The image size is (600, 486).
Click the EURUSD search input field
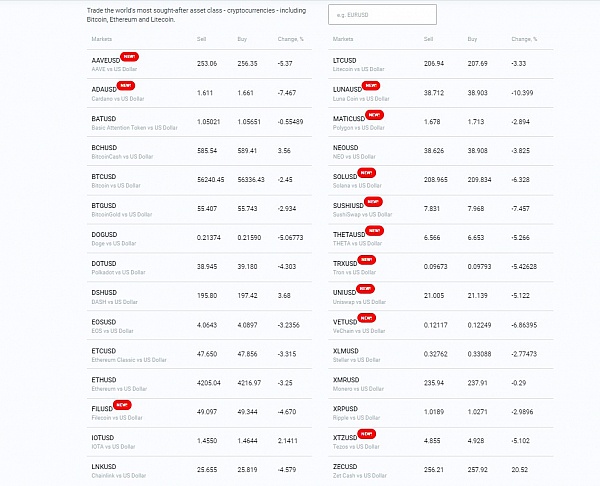[382, 14]
